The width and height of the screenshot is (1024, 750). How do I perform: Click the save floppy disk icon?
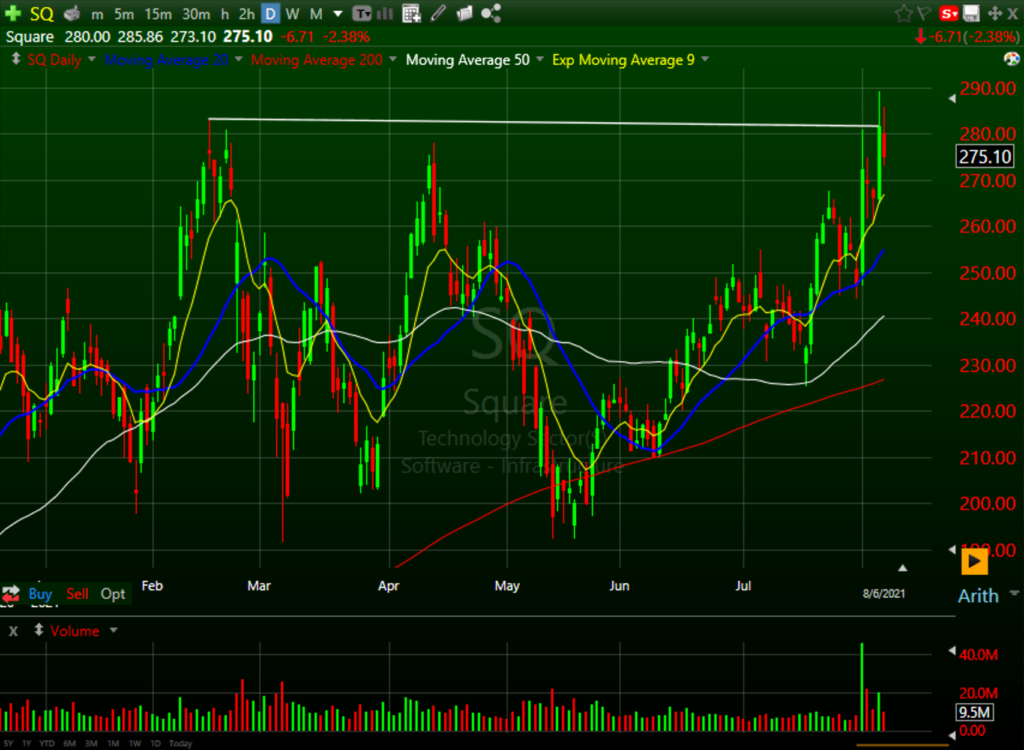tap(971, 13)
